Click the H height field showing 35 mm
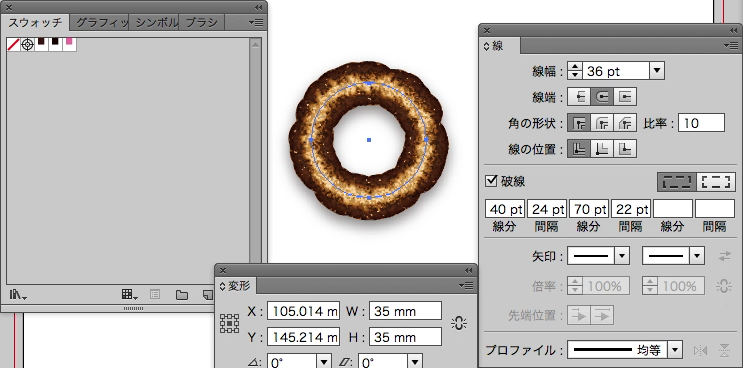Screen dimensions: 743x368 tap(406, 337)
